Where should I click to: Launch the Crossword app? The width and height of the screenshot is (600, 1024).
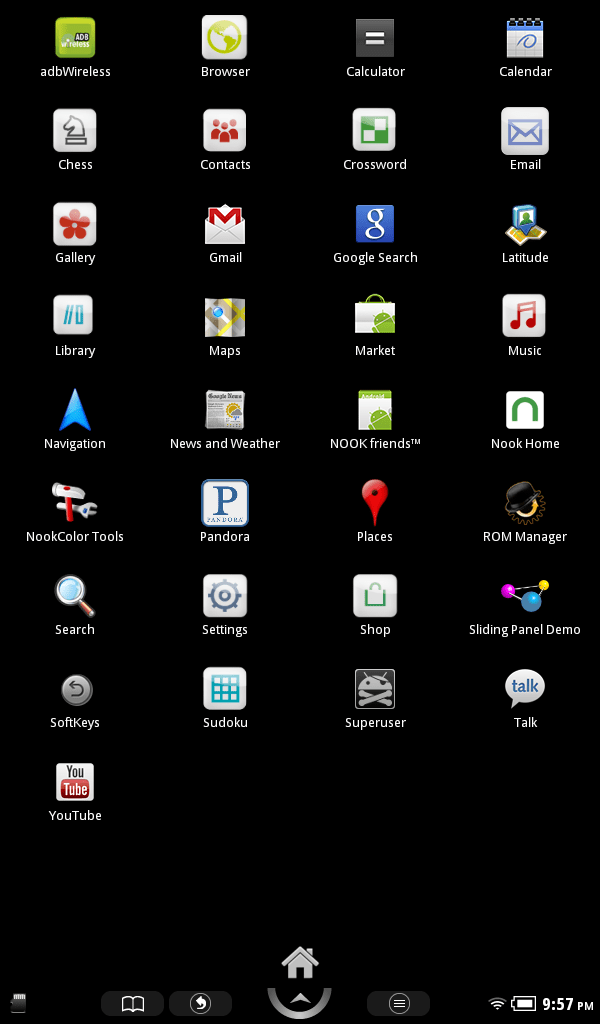pos(375,131)
